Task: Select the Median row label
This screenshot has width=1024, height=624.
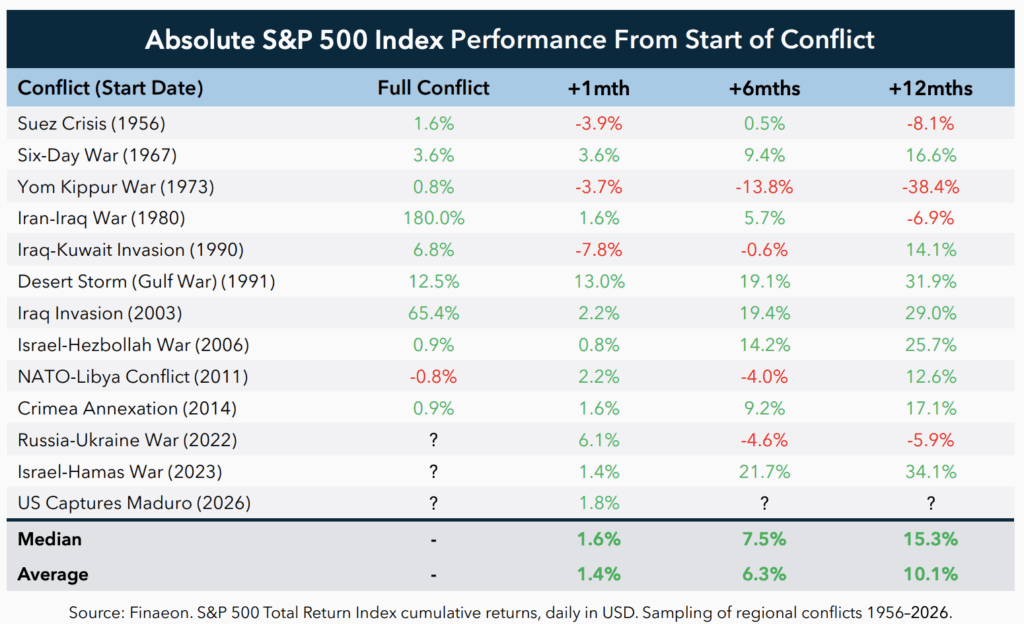Action: (x=48, y=540)
